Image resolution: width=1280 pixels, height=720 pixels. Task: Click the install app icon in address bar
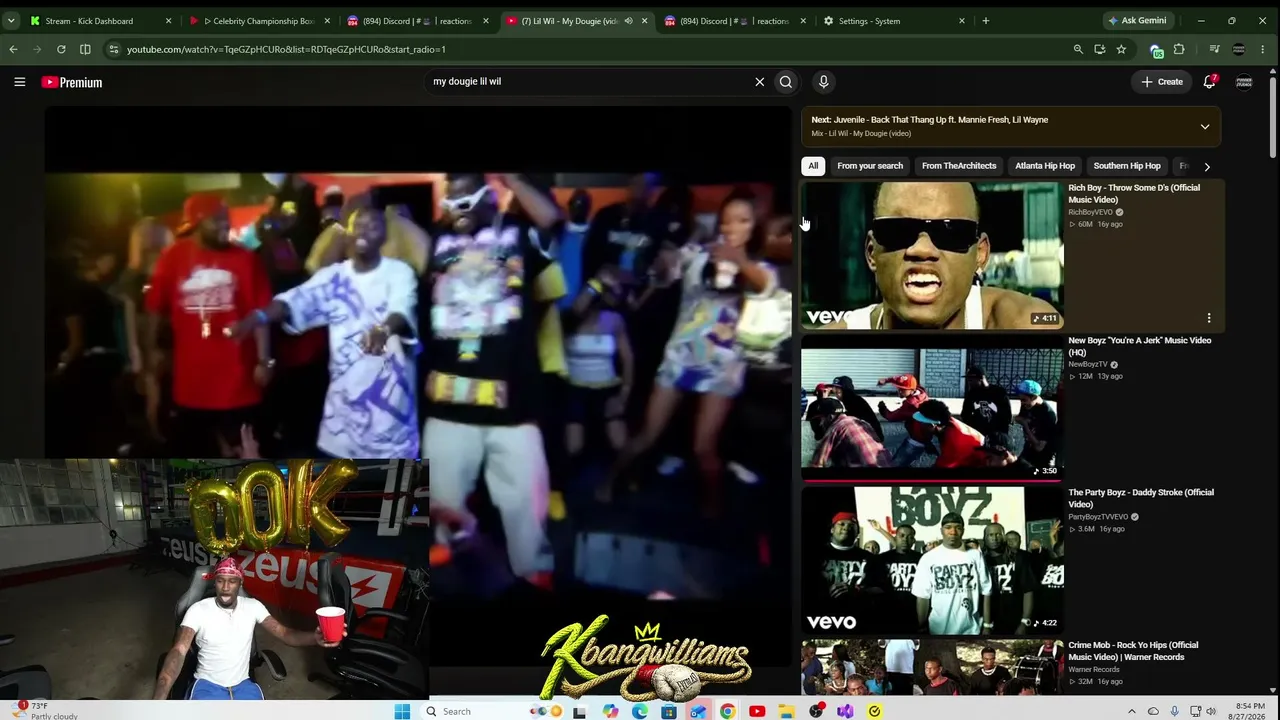point(1100,49)
